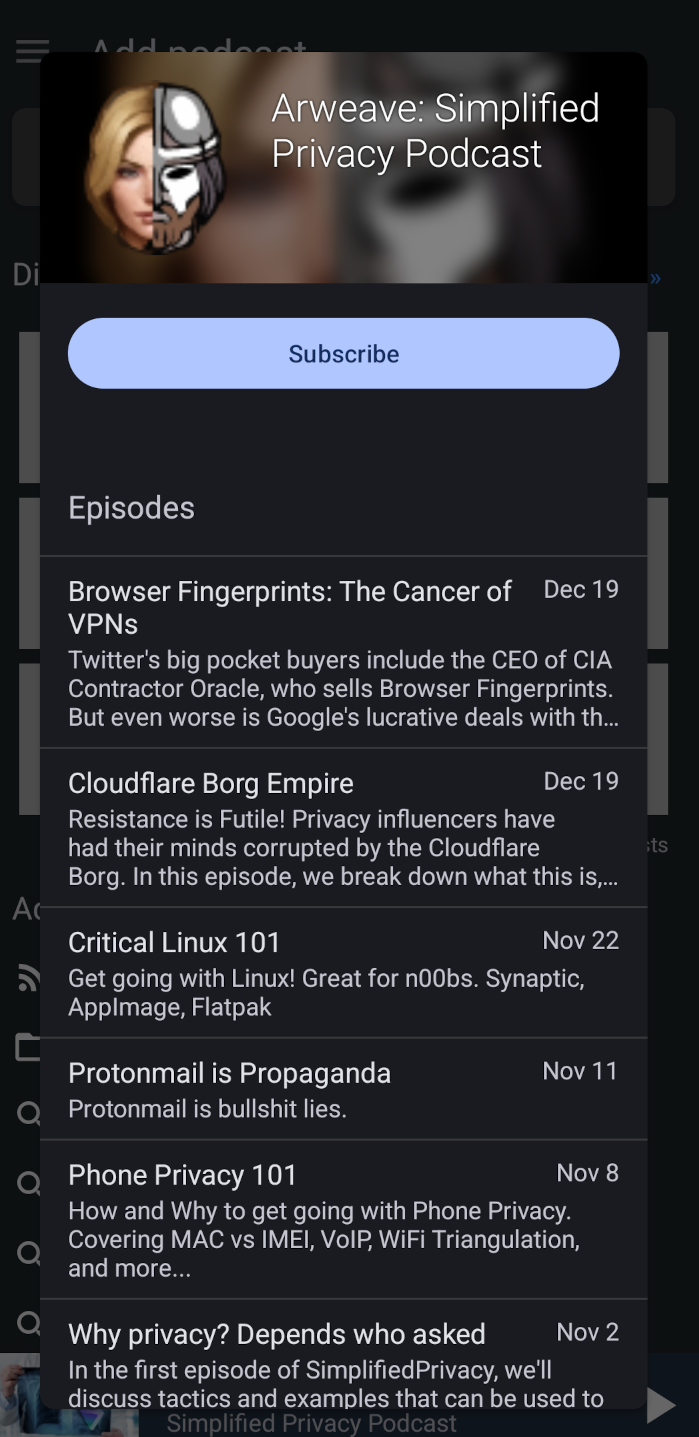Subscribe to the Simplified Privacy Podcast
699x1437 pixels.
[x=343, y=354]
